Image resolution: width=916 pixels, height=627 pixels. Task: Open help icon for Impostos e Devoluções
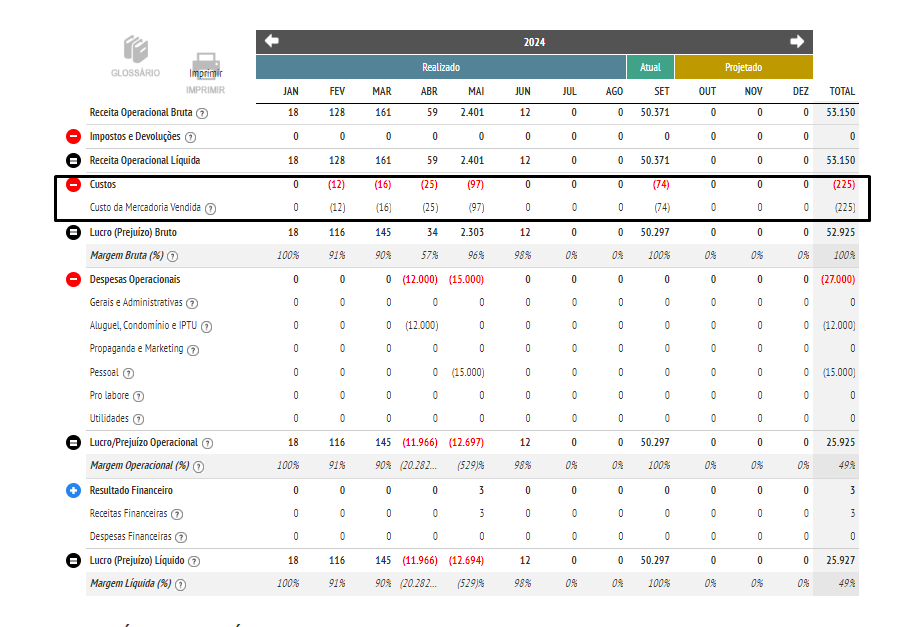[190, 137]
